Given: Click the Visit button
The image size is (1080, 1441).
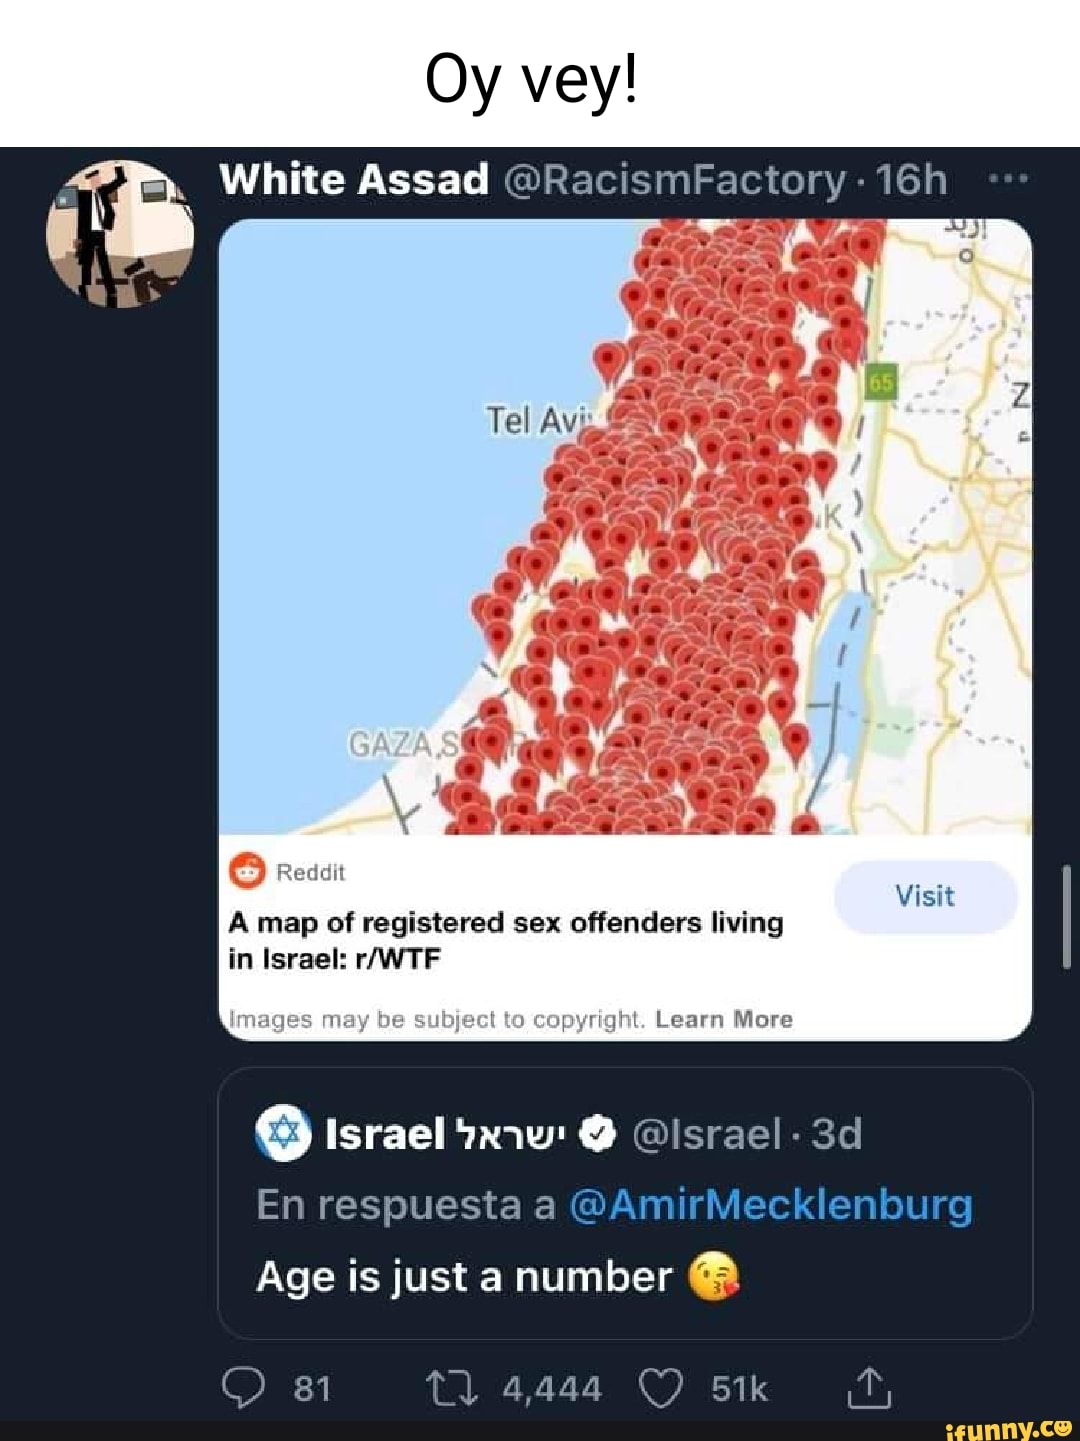Looking at the screenshot, I should pos(925,896).
